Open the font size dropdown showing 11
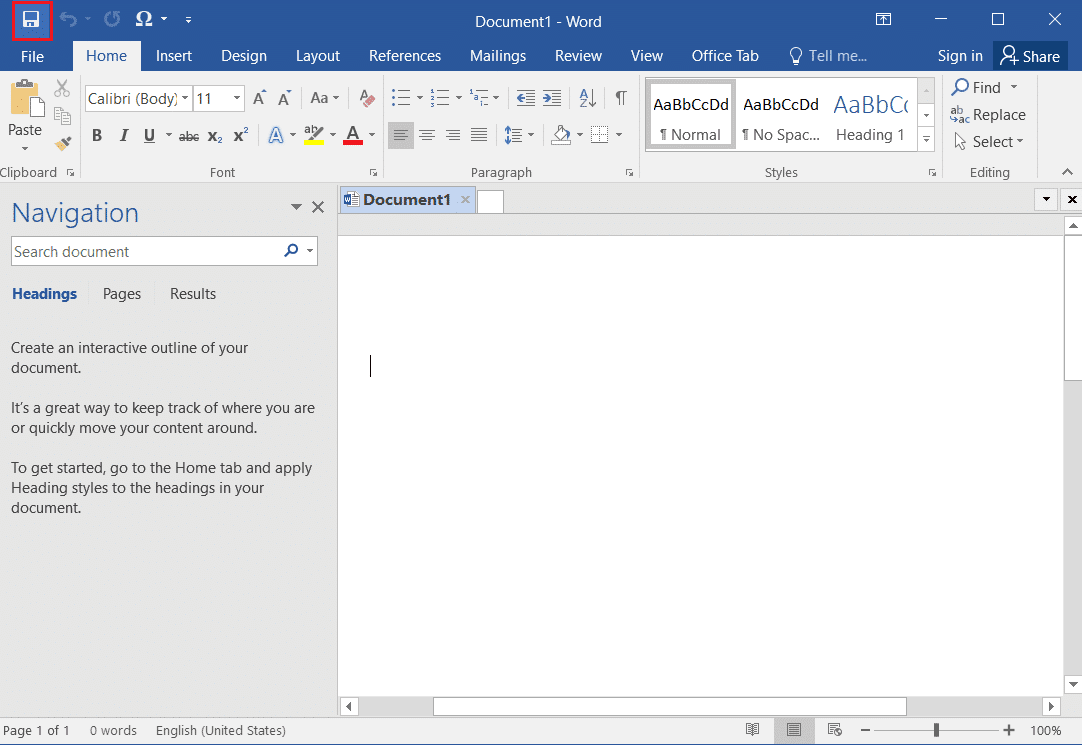 [x=237, y=99]
